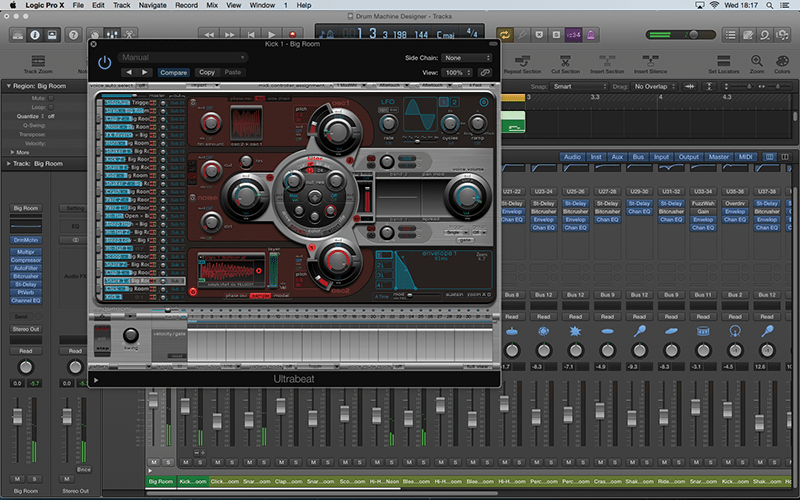
Task: Mute the Big Room channel strip
Action: pos(17,479)
